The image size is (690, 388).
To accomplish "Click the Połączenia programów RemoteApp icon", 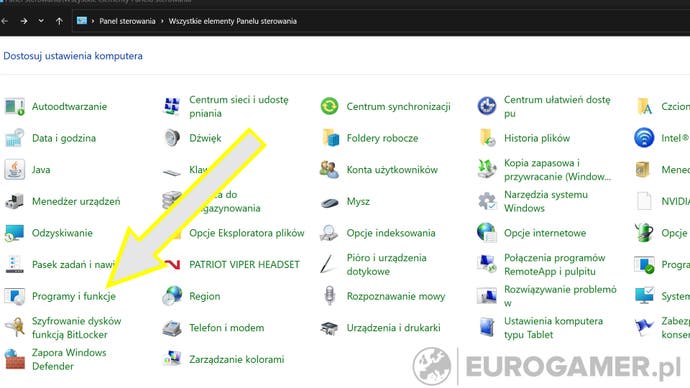I will pos(487,264).
